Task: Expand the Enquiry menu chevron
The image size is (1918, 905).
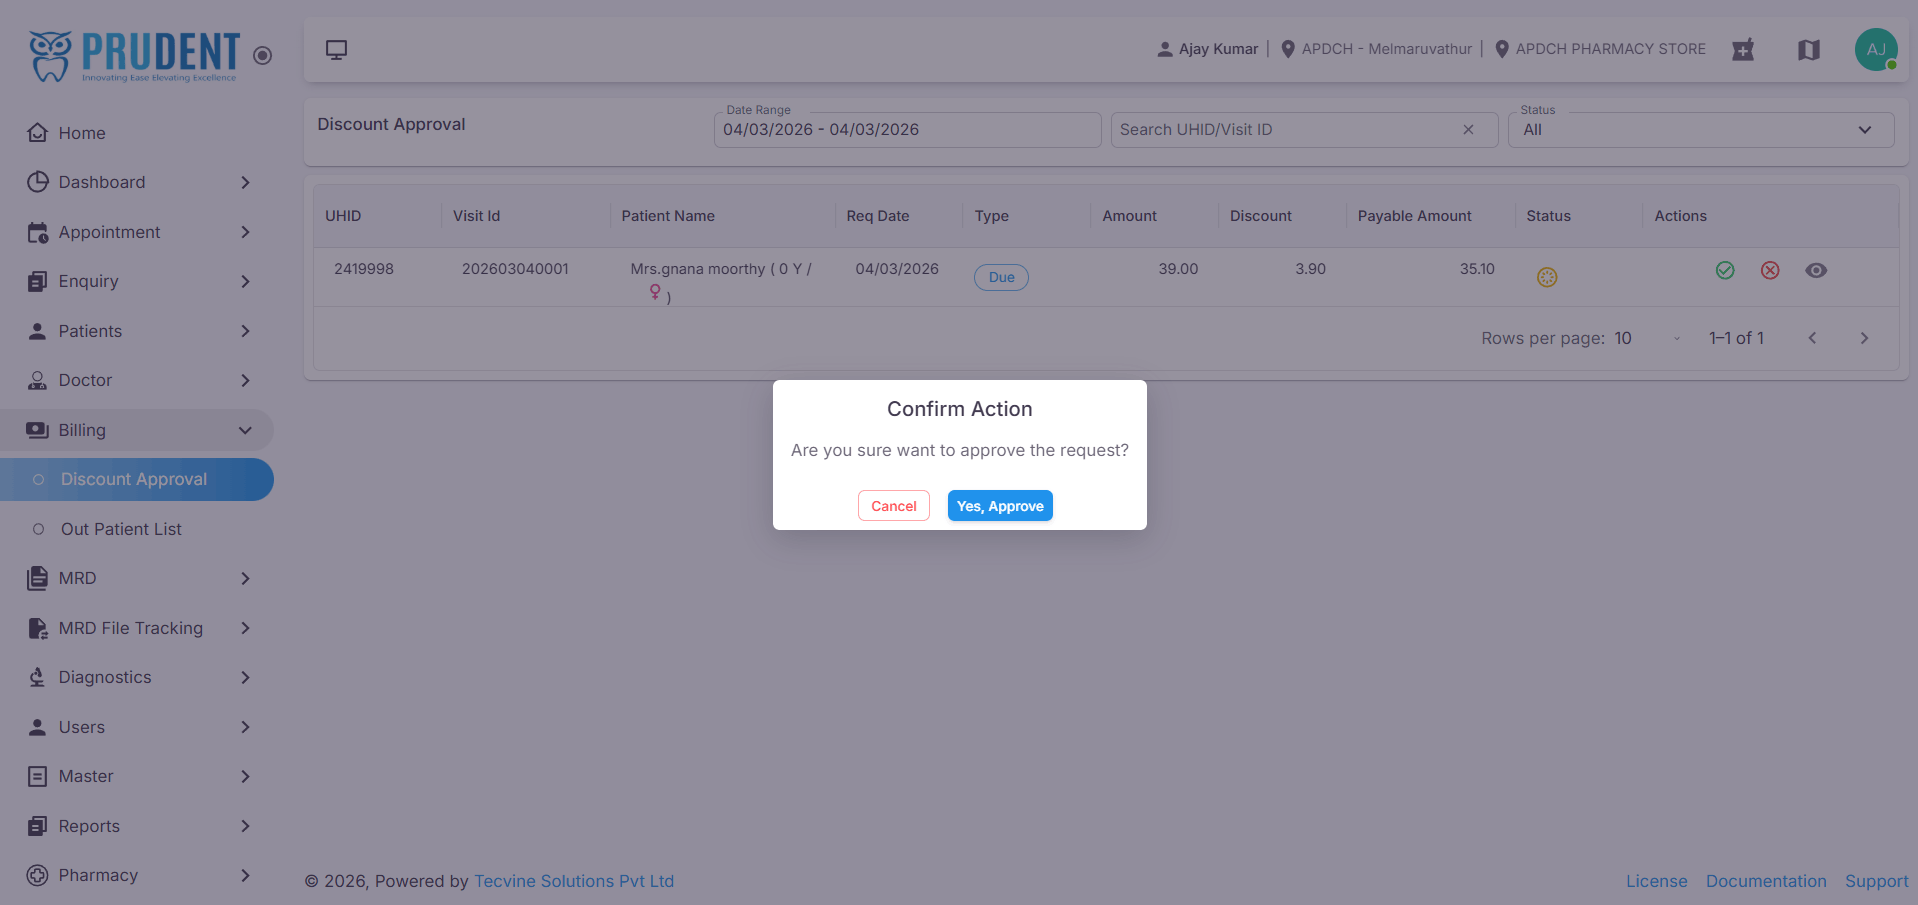Action: (245, 281)
